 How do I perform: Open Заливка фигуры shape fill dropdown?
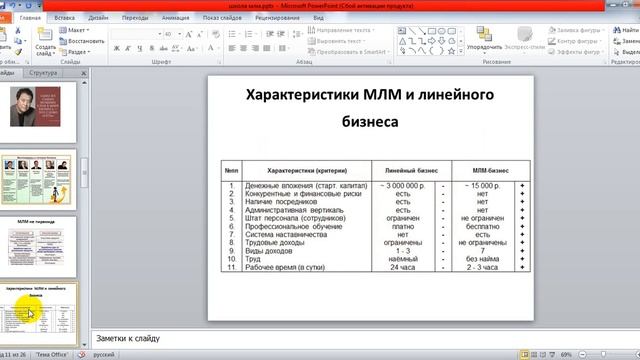[x=577, y=30]
